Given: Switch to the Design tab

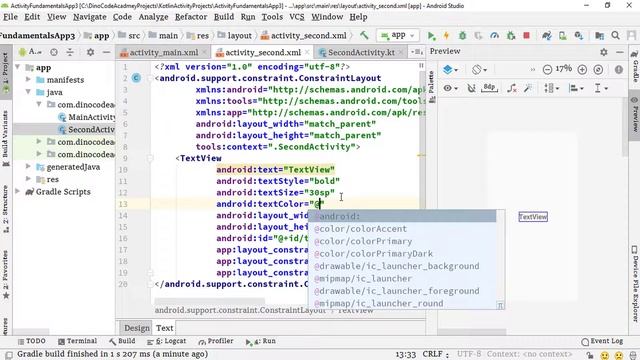Looking at the screenshot, I should coord(137,328).
